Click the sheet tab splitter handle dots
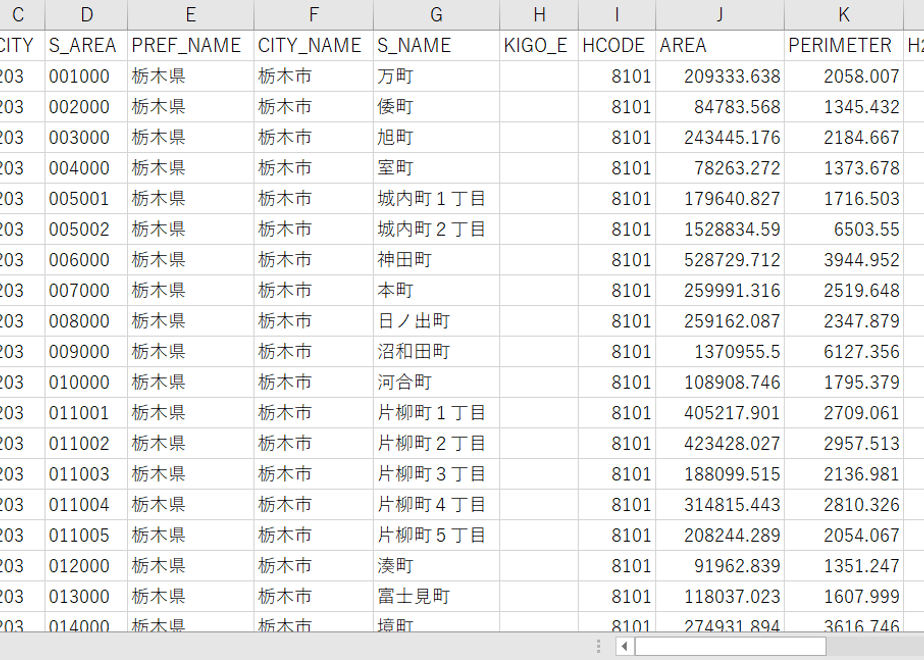 [598, 646]
